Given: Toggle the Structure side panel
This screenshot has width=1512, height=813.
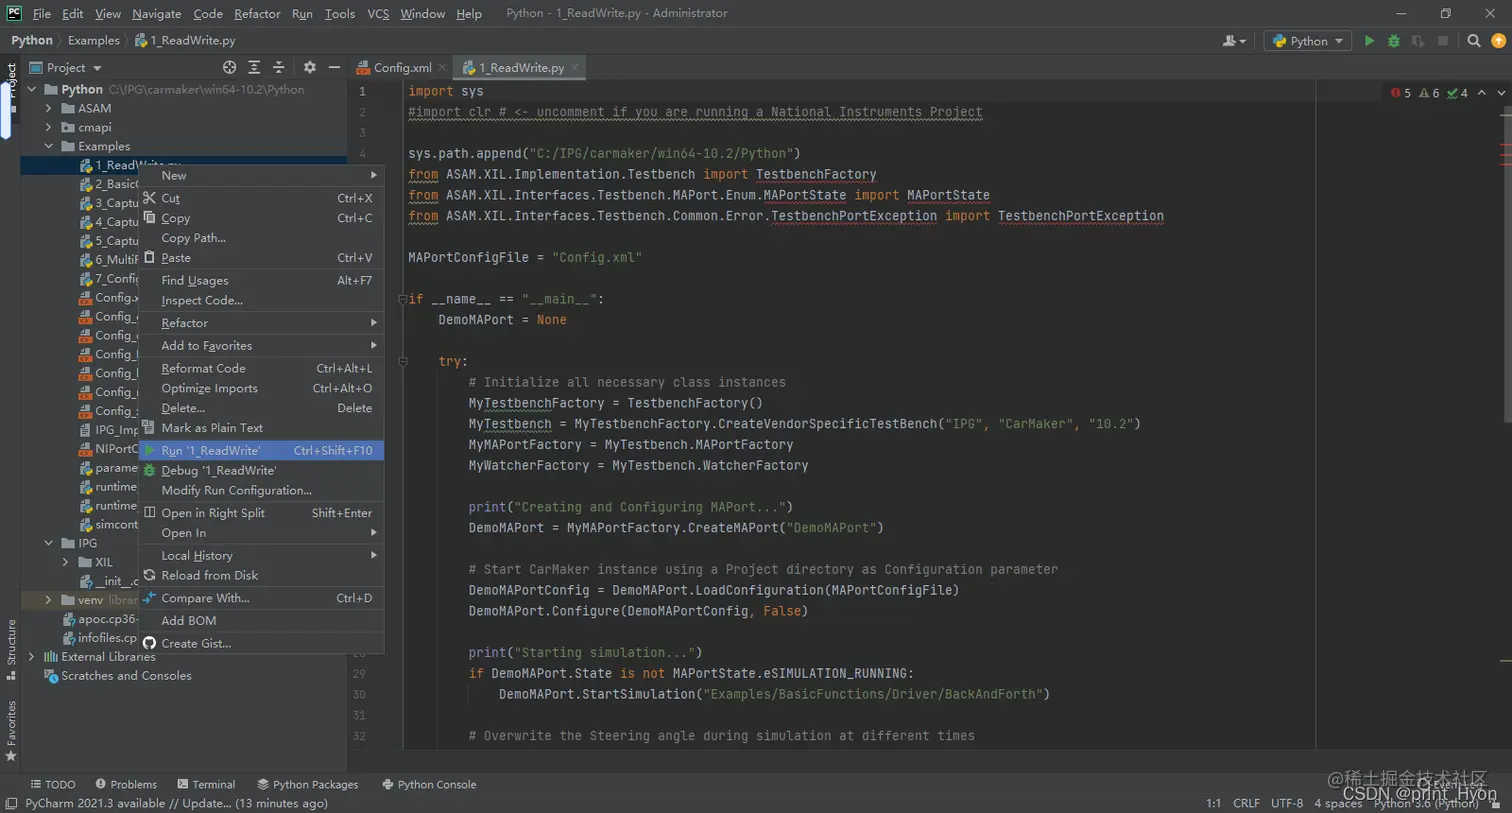Looking at the screenshot, I should tap(11, 647).
